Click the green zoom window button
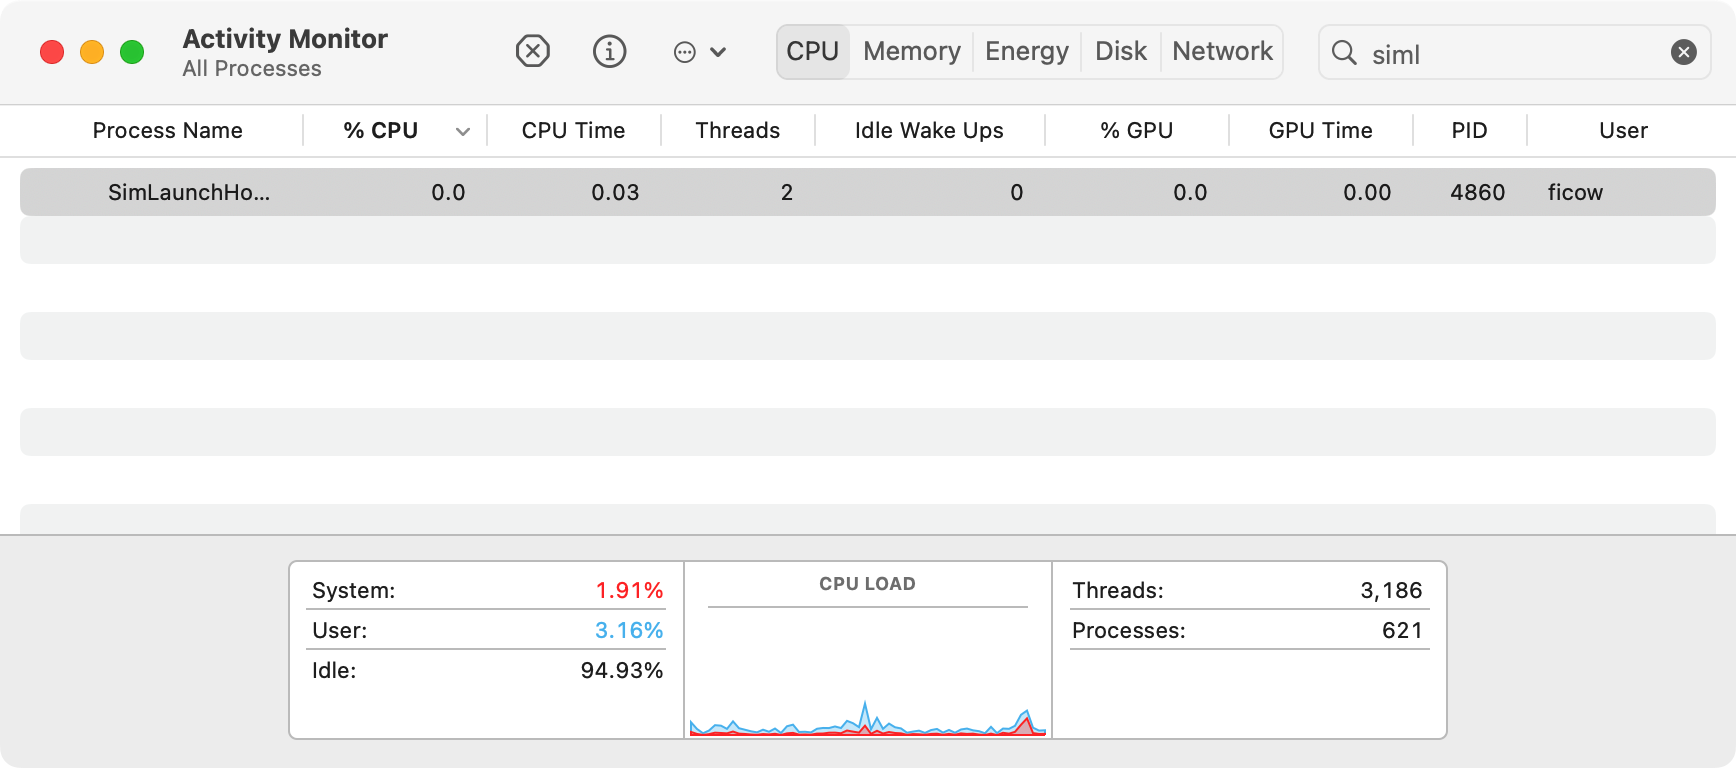This screenshot has height=768, width=1736. click(132, 52)
